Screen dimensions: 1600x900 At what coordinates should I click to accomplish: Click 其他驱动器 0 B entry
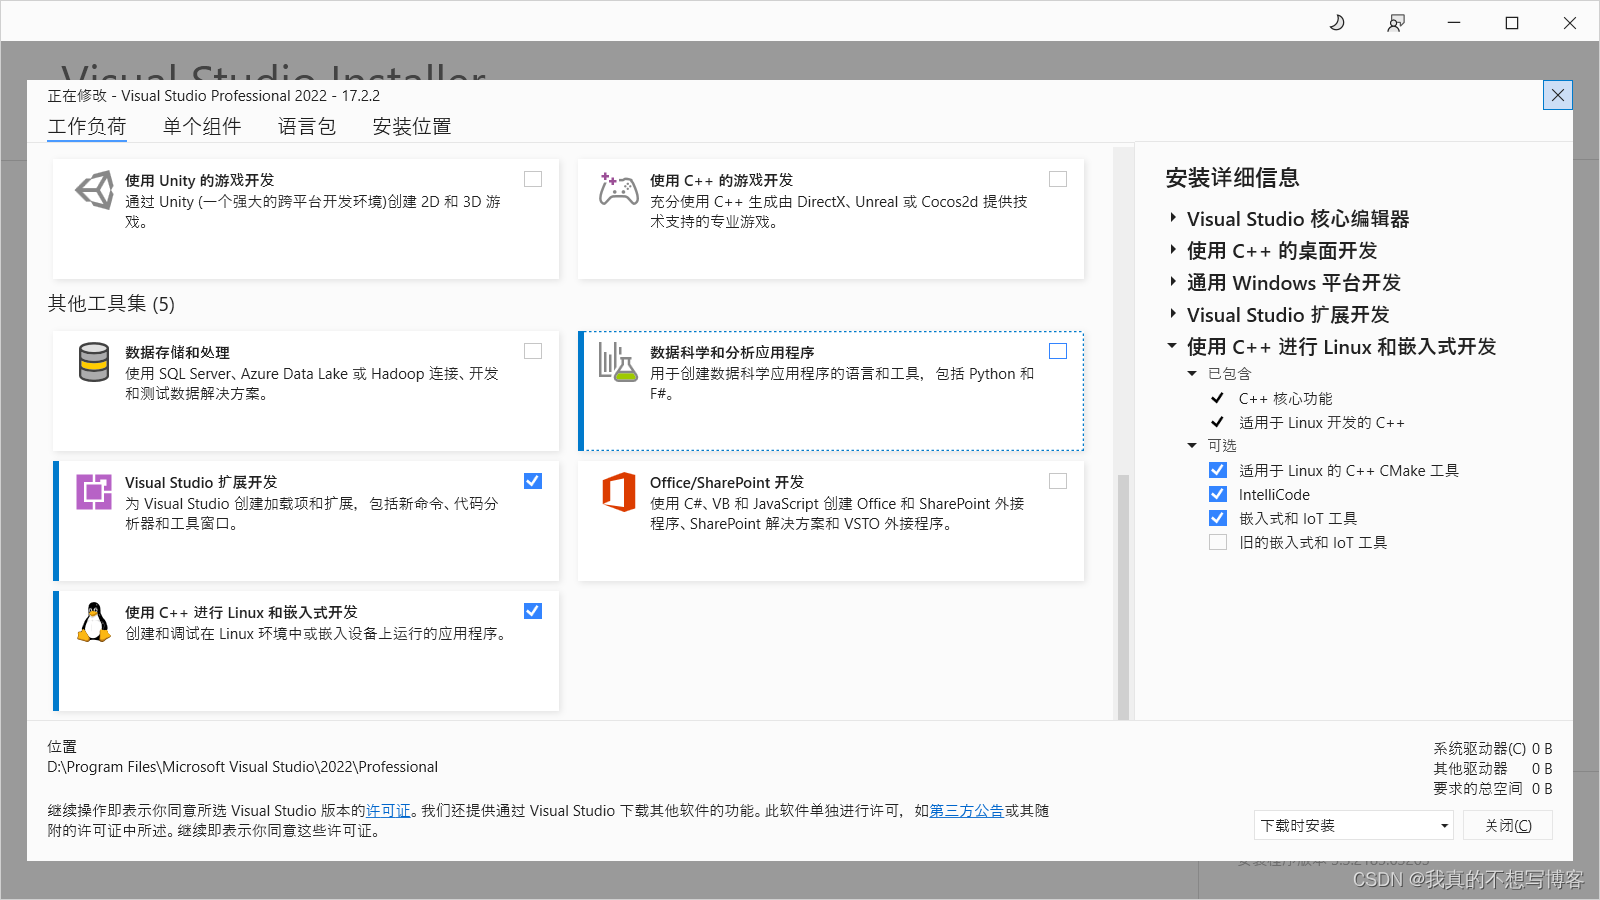[x=1492, y=768]
